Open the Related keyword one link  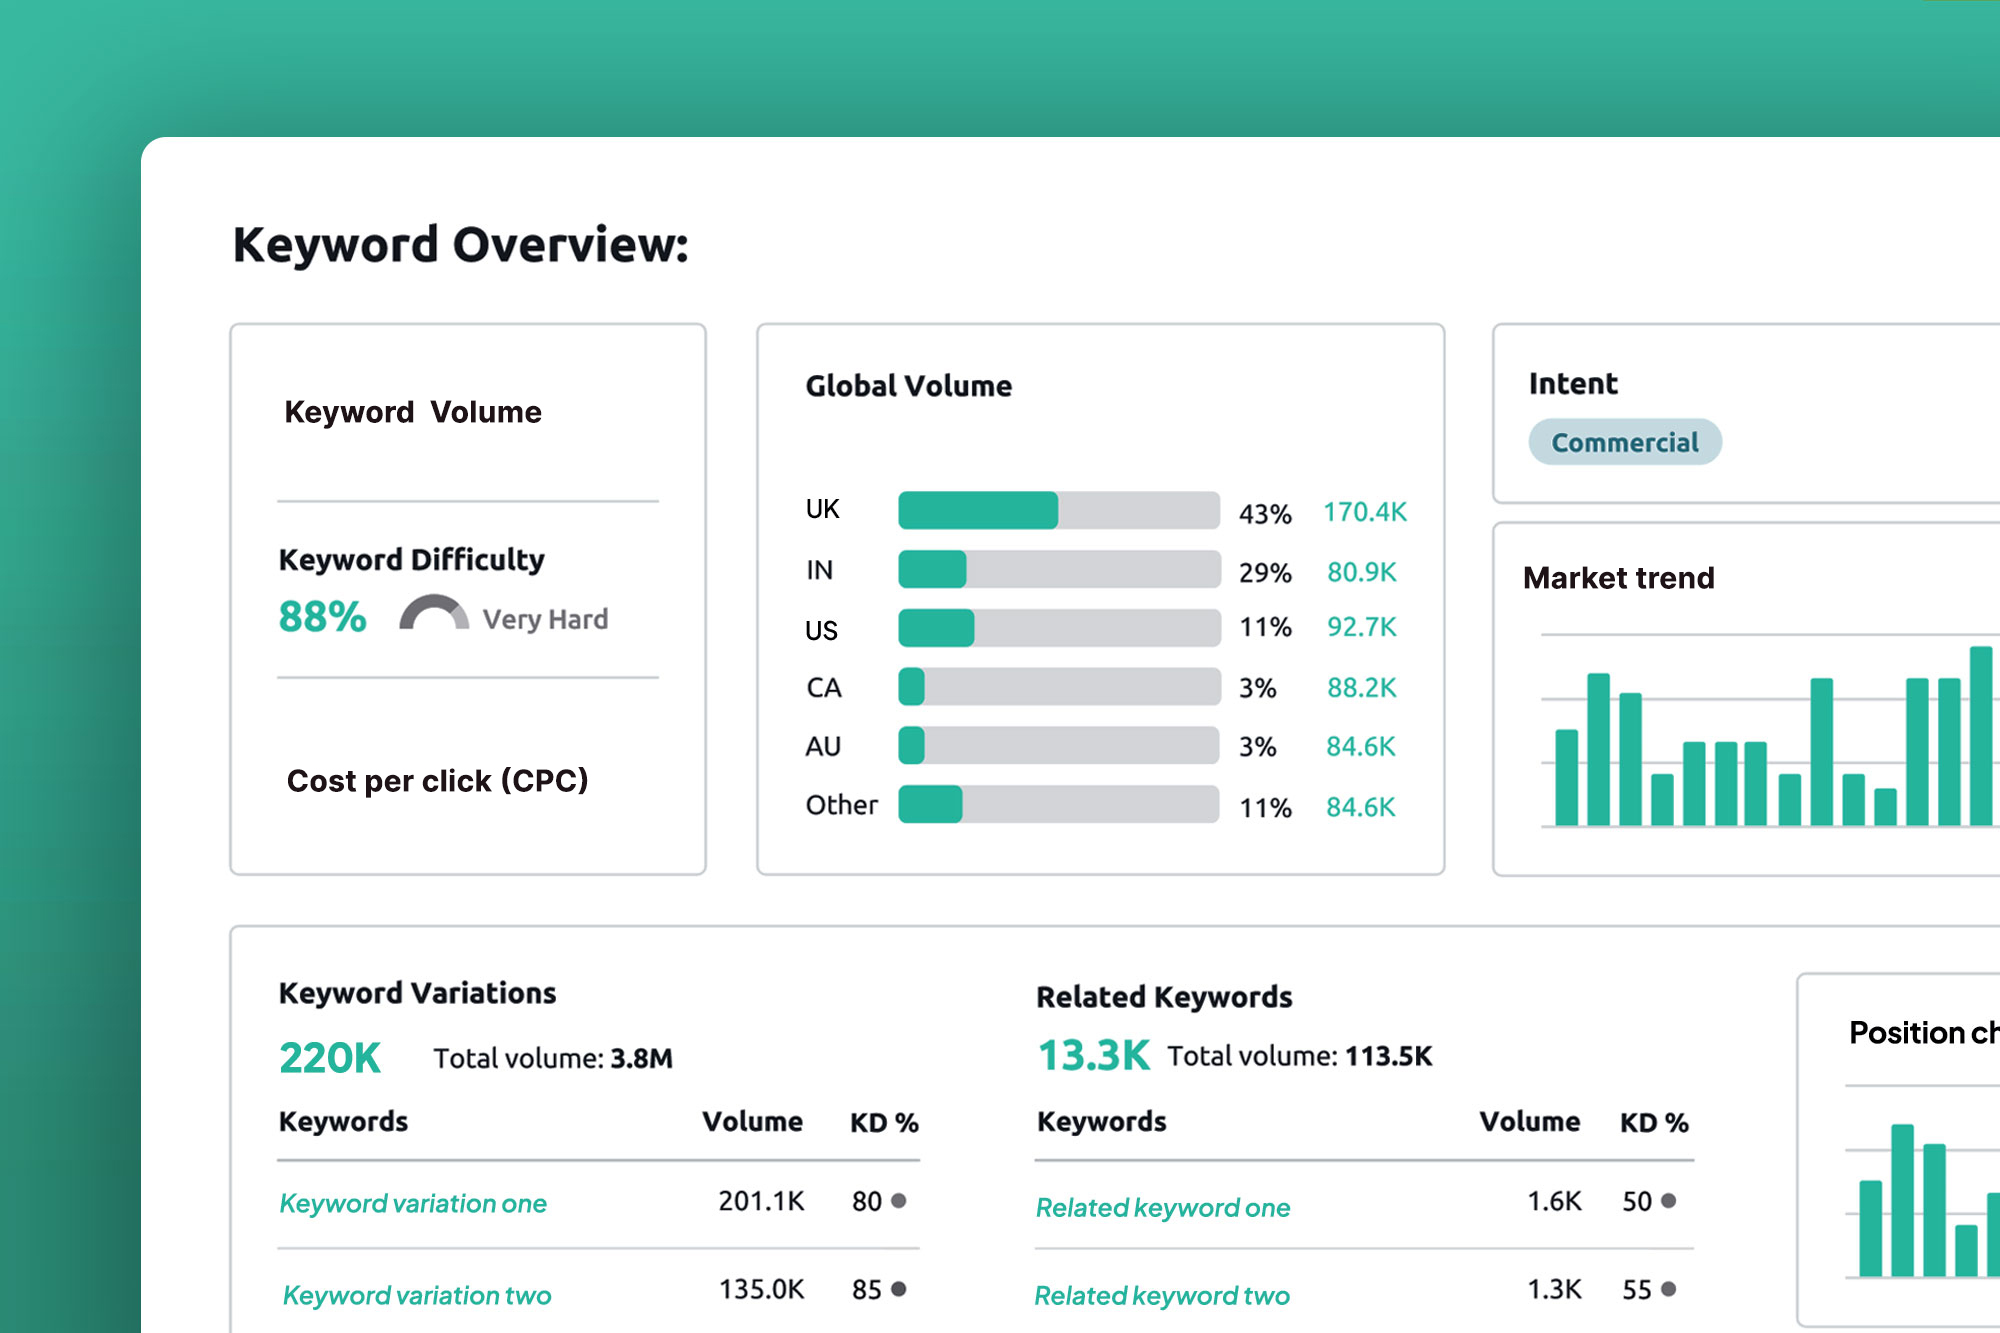[1162, 1207]
